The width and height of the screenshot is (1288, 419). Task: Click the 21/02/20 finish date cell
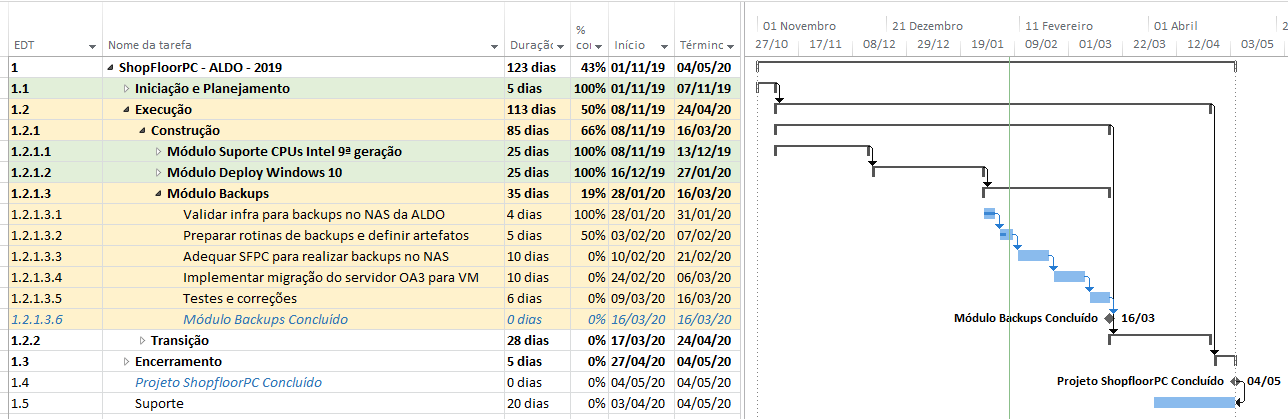coord(705,256)
